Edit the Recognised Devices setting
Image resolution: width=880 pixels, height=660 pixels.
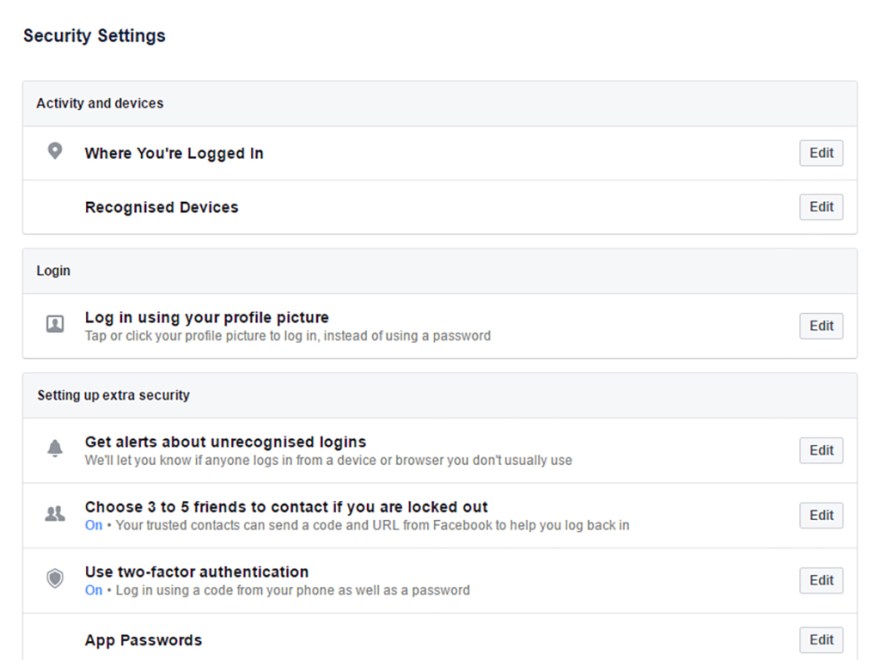coord(820,207)
